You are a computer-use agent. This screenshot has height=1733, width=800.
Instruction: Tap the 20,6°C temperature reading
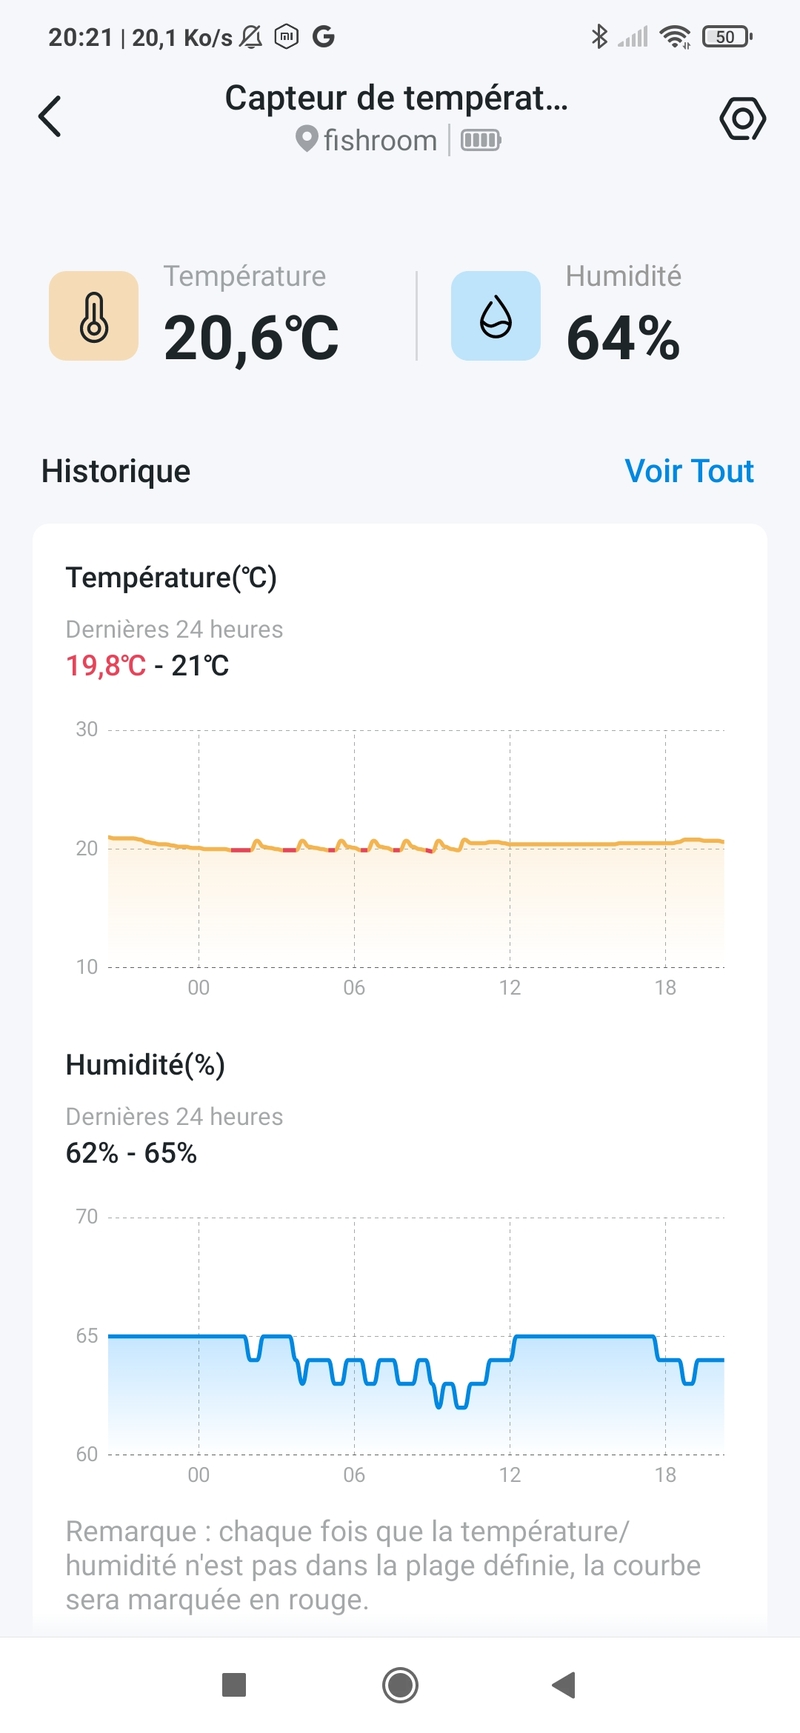251,338
